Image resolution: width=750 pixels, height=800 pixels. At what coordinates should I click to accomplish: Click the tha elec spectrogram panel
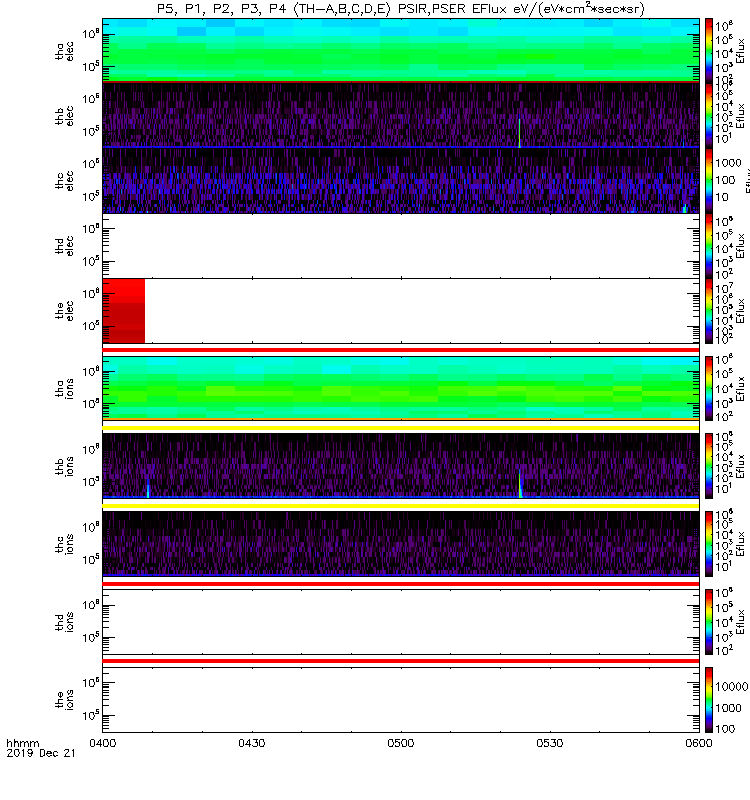coord(401,50)
